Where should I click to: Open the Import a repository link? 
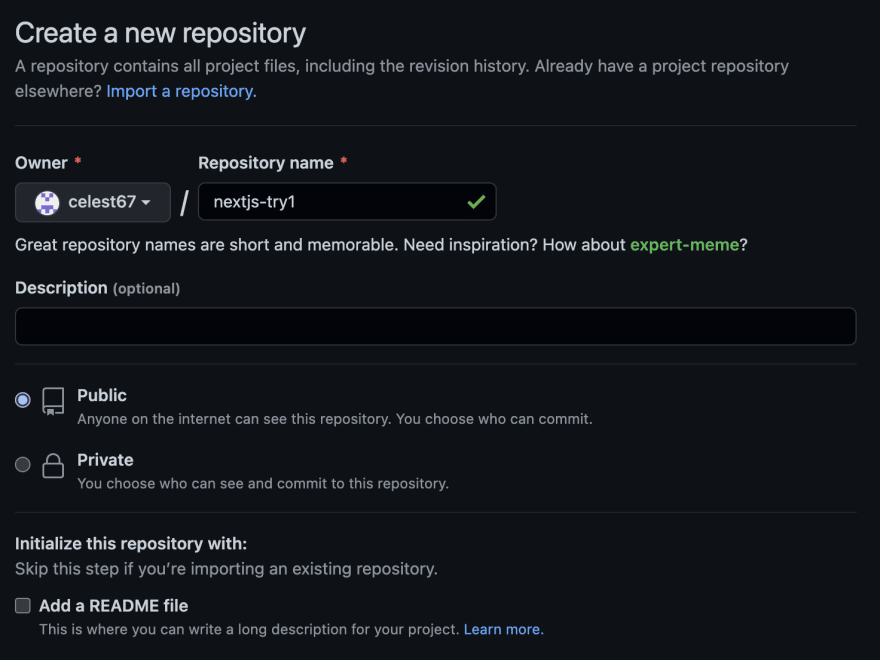181,91
